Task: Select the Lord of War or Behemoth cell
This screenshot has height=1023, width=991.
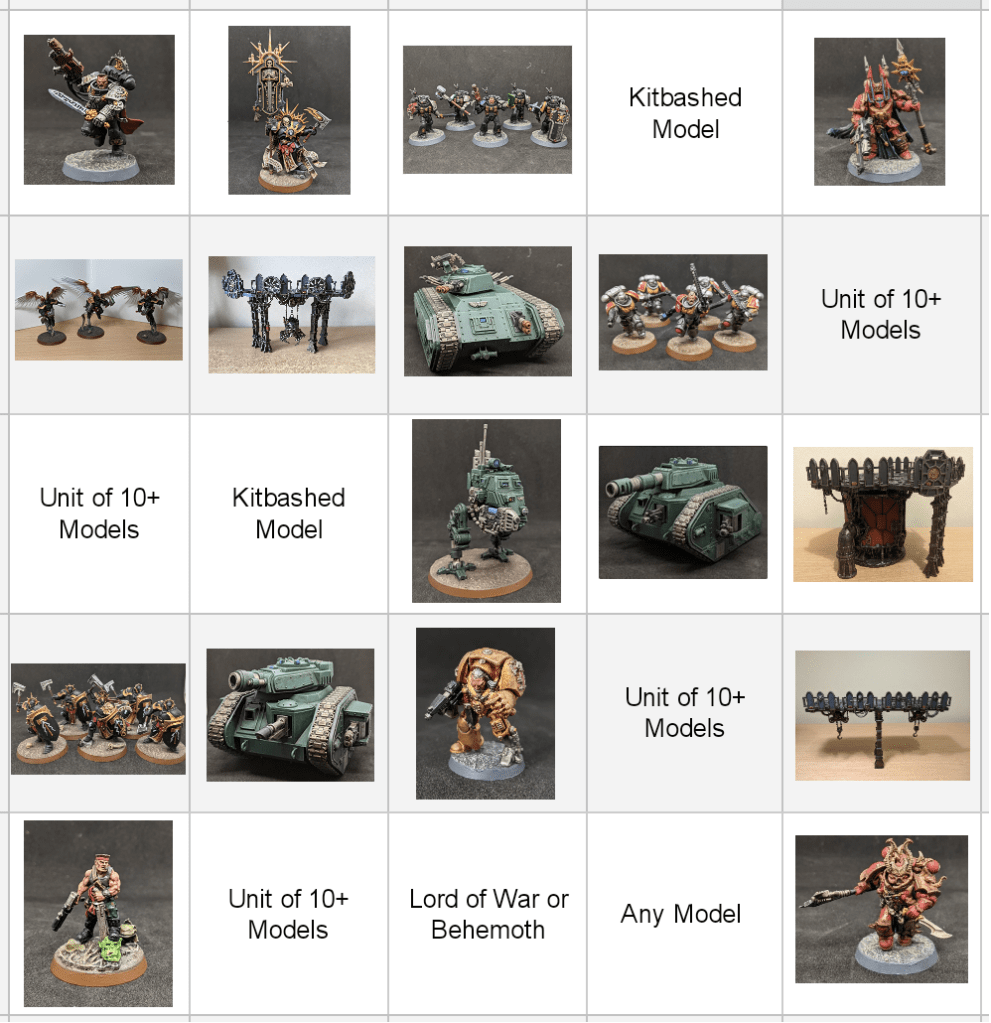Action: pyautogui.click(x=488, y=914)
